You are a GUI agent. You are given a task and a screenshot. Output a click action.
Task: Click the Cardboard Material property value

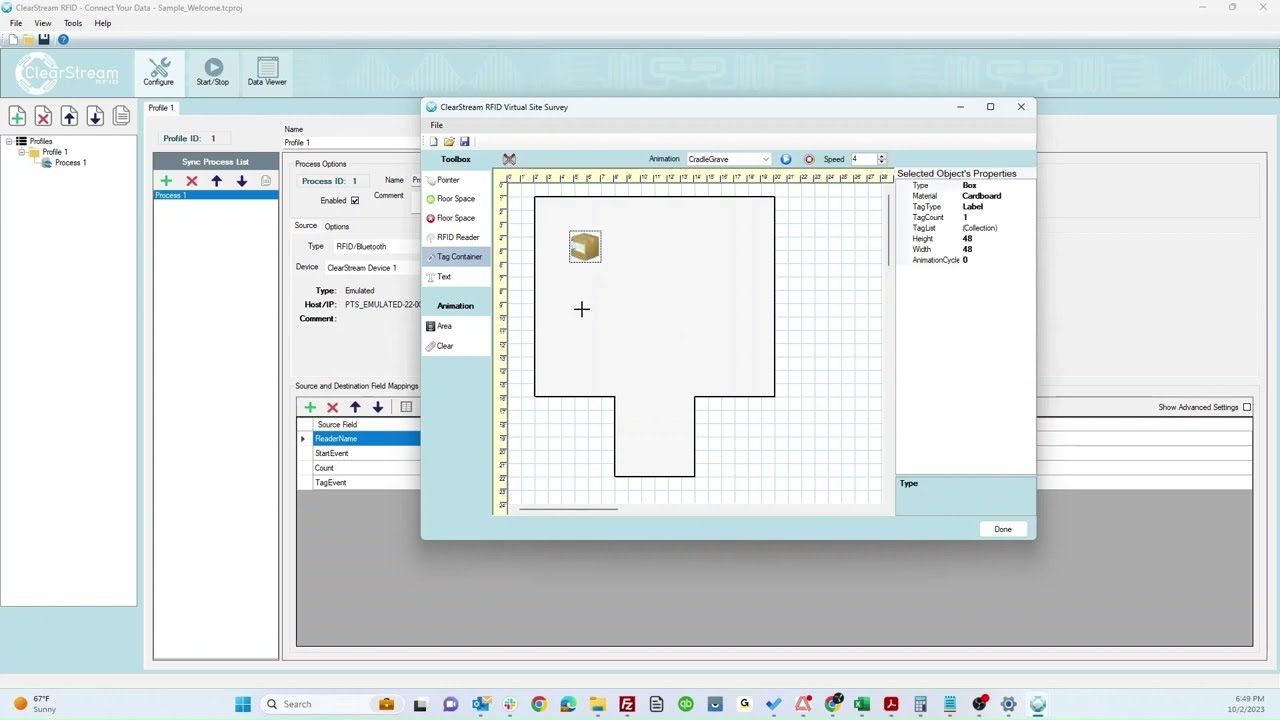click(981, 196)
